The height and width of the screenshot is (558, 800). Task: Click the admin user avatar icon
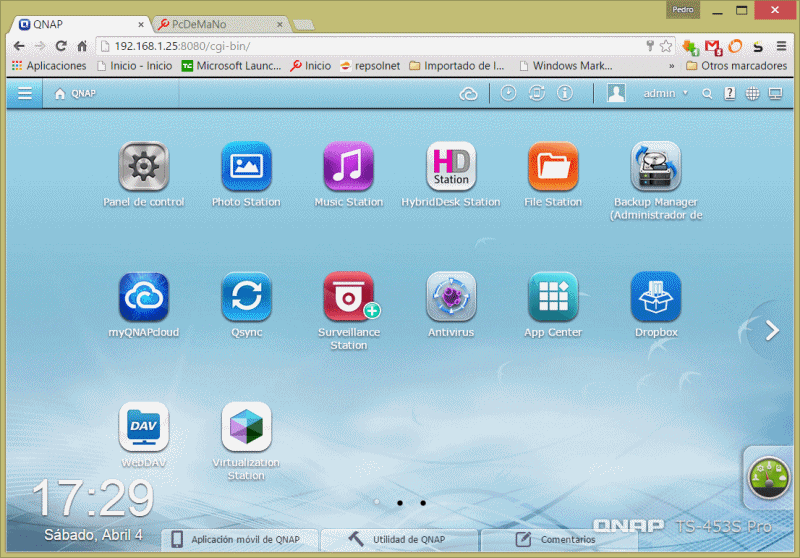(616, 93)
